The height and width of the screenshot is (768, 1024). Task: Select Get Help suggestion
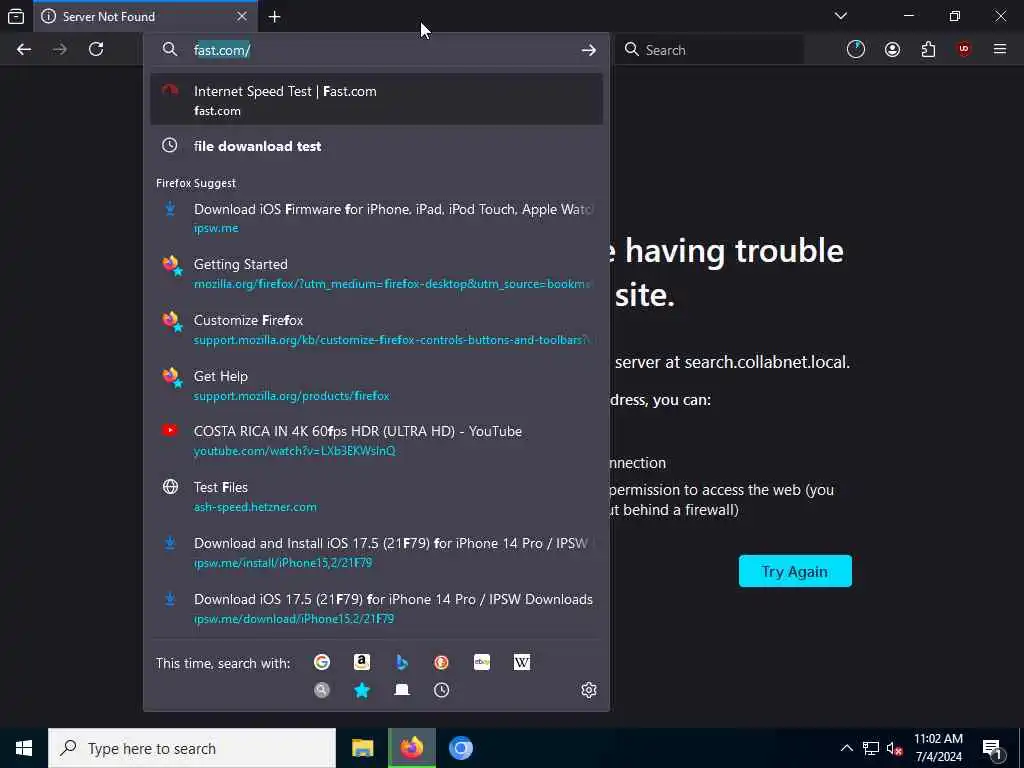[x=376, y=385]
